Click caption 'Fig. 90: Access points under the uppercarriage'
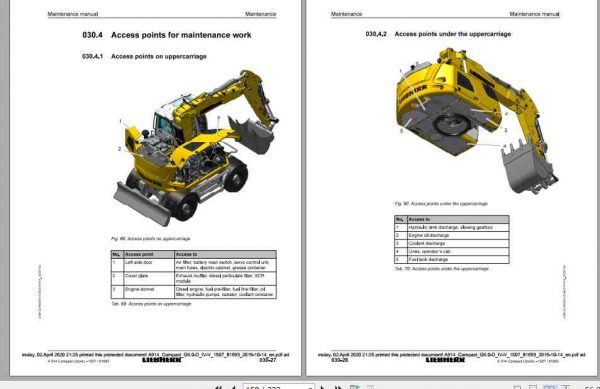Screen dimensions: 600x389 coord(441,204)
